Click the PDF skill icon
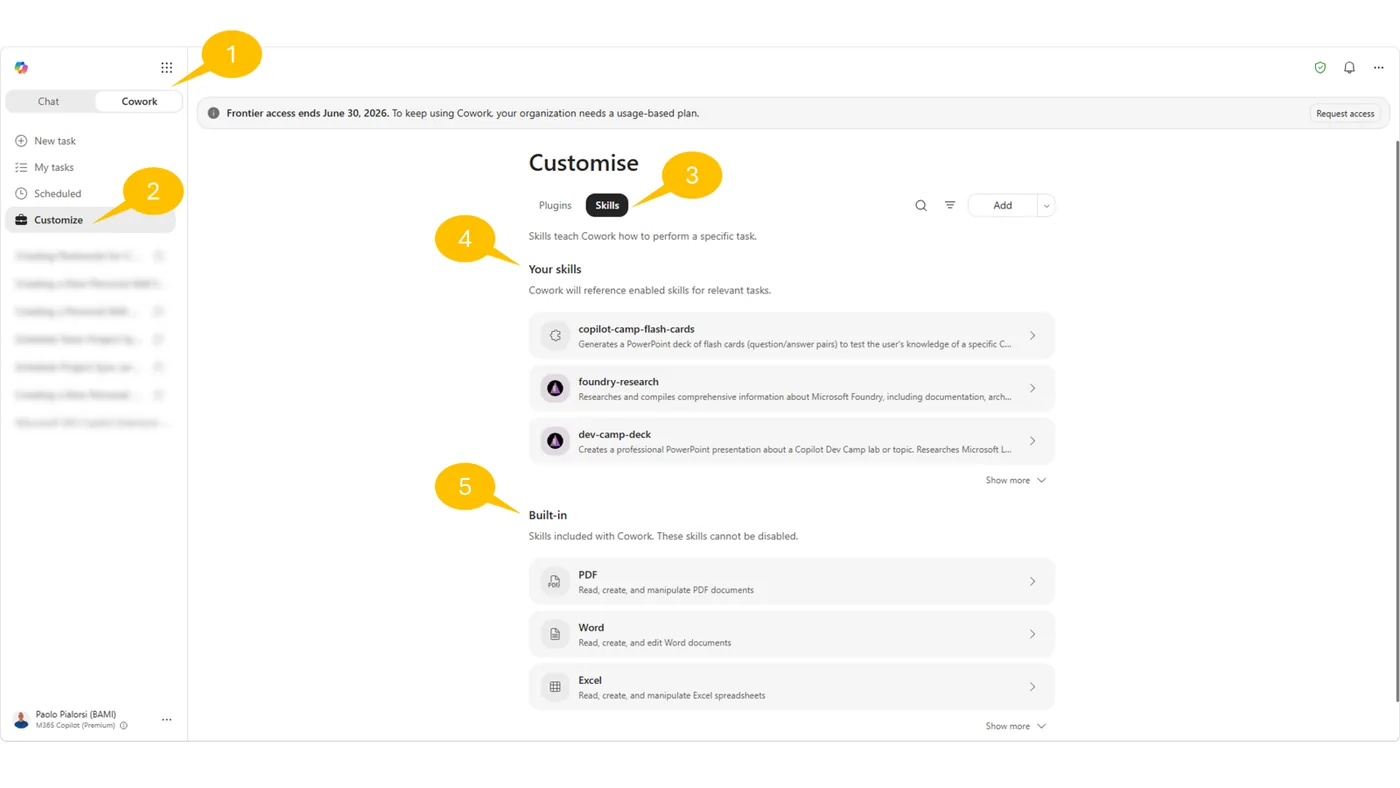The width and height of the screenshot is (1400, 788). [555, 581]
